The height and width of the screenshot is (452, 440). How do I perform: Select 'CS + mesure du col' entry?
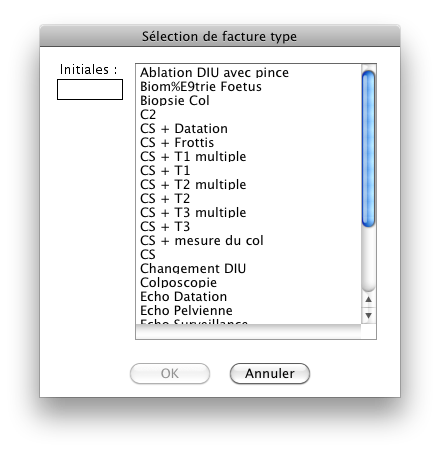pos(248,240)
